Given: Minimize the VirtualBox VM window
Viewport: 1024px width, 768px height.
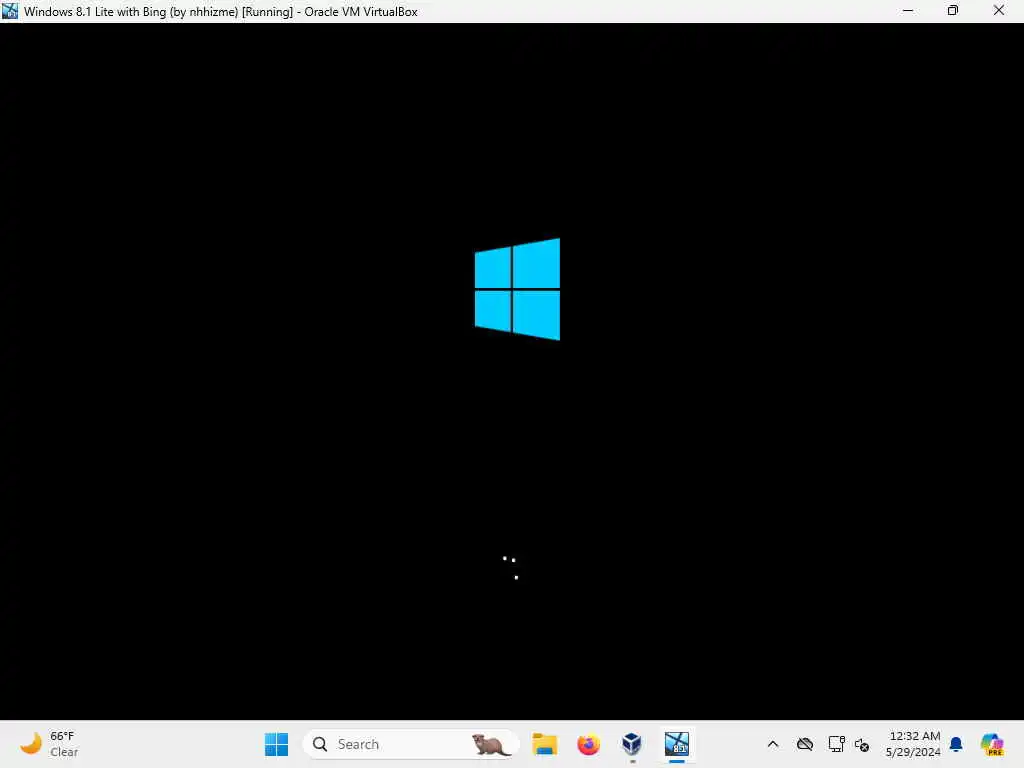Looking at the screenshot, I should tap(908, 11).
